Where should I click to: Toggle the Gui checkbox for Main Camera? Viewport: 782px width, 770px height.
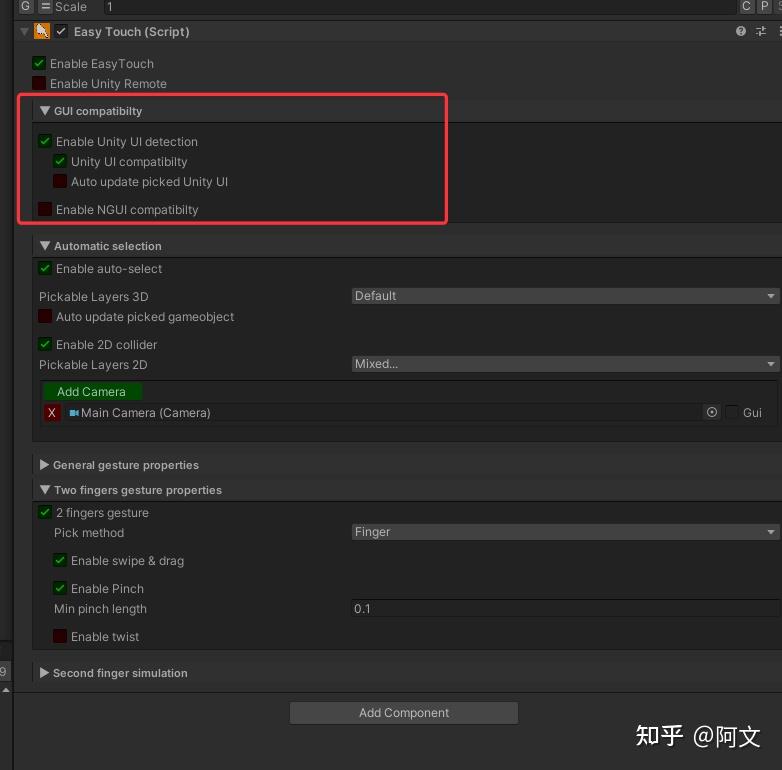tap(732, 412)
